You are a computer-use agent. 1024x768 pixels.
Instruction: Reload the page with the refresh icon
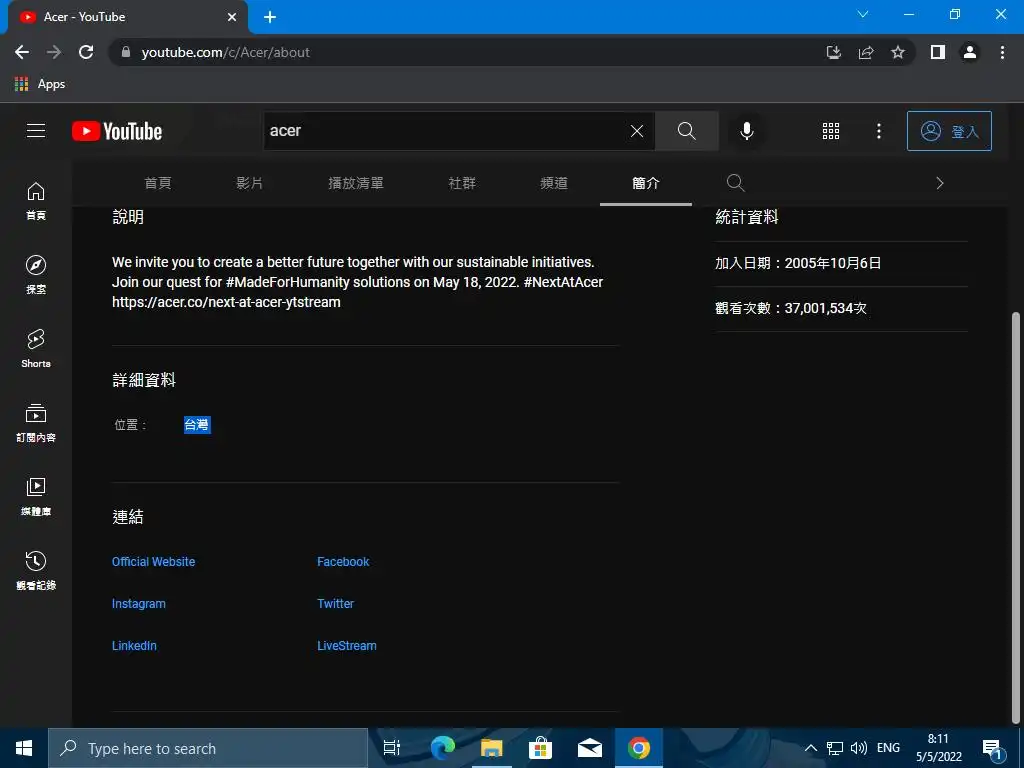tap(86, 52)
